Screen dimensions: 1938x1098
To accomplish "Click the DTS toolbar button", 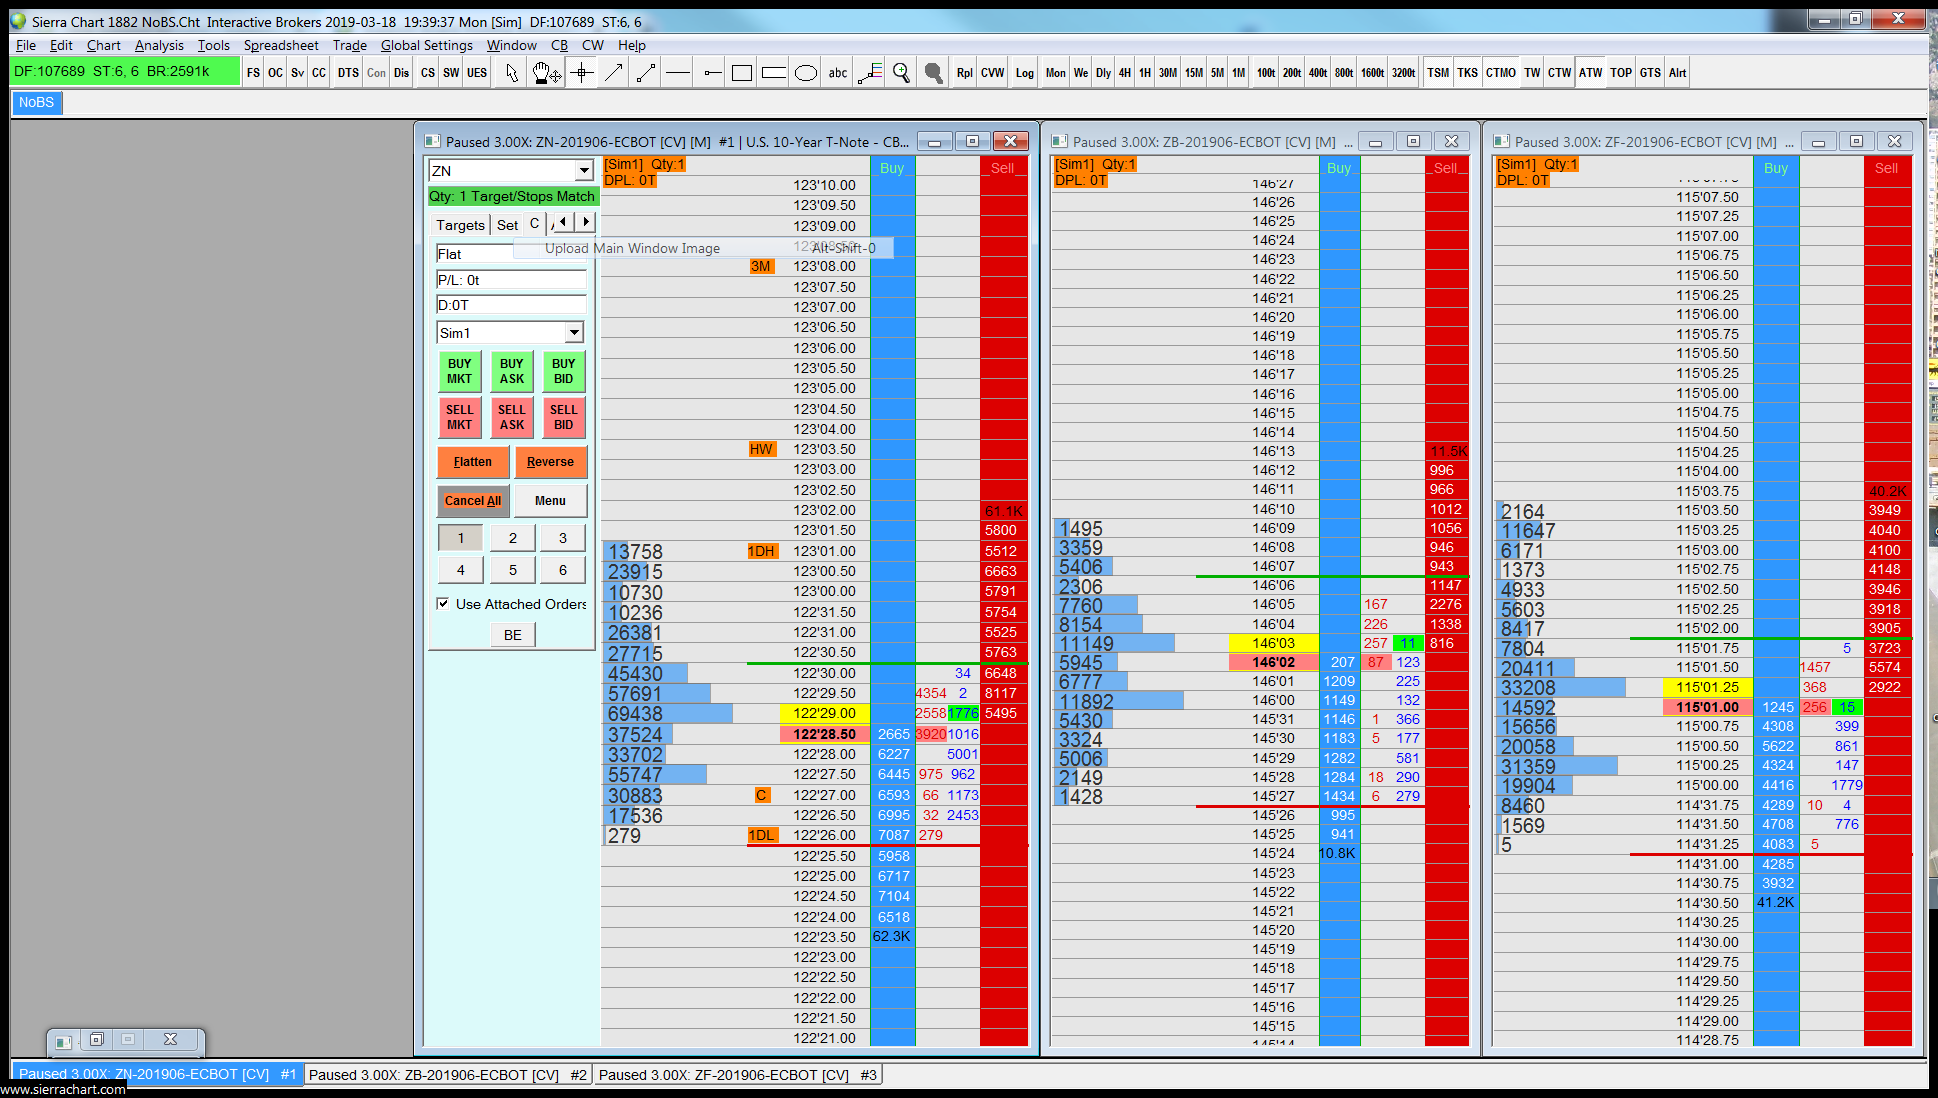I will pyautogui.click(x=348, y=73).
